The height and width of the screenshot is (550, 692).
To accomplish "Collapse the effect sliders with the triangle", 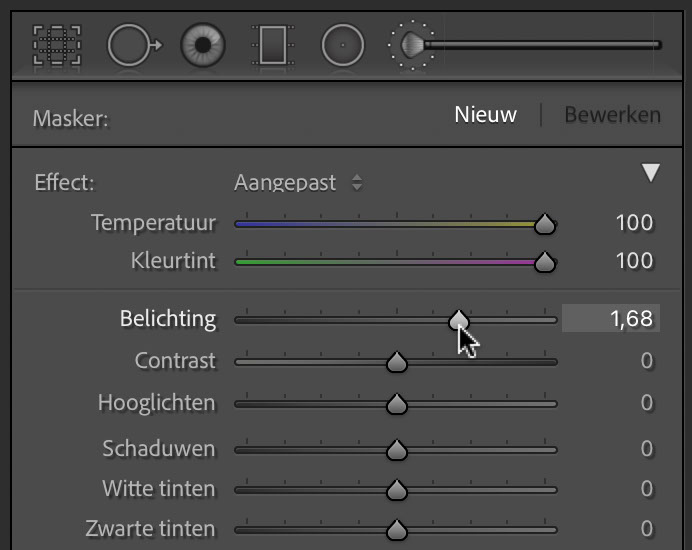I will click(x=651, y=173).
